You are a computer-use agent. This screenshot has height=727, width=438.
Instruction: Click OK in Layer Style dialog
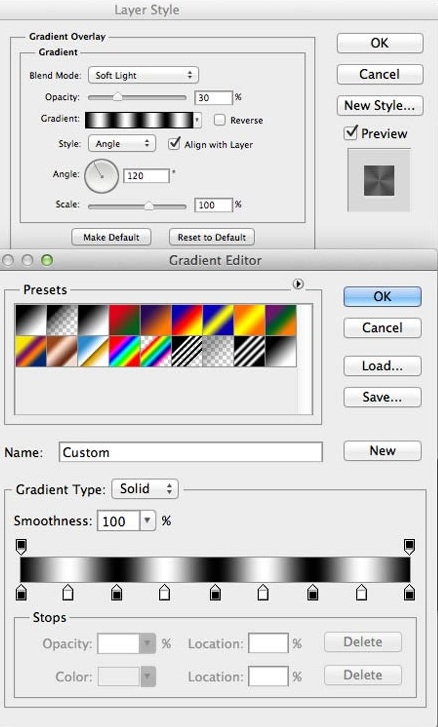[x=380, y=43]
